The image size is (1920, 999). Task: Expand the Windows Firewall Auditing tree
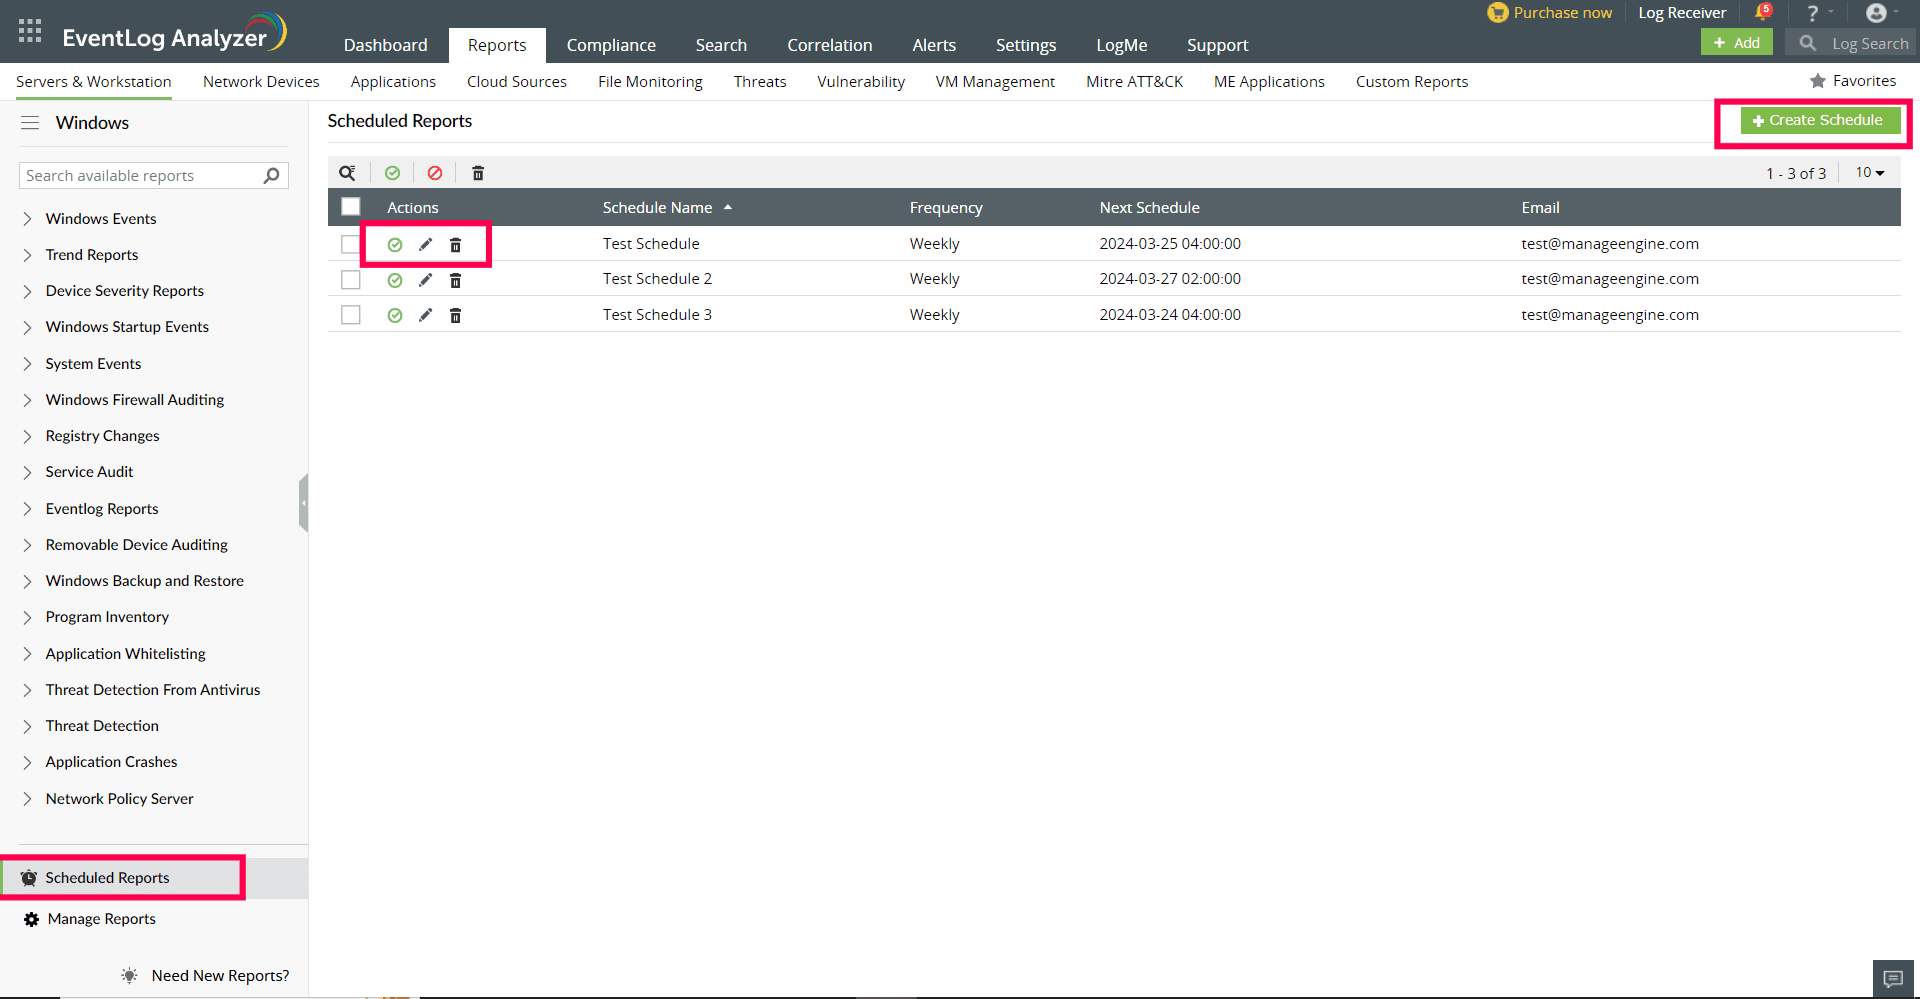[28, 400]
